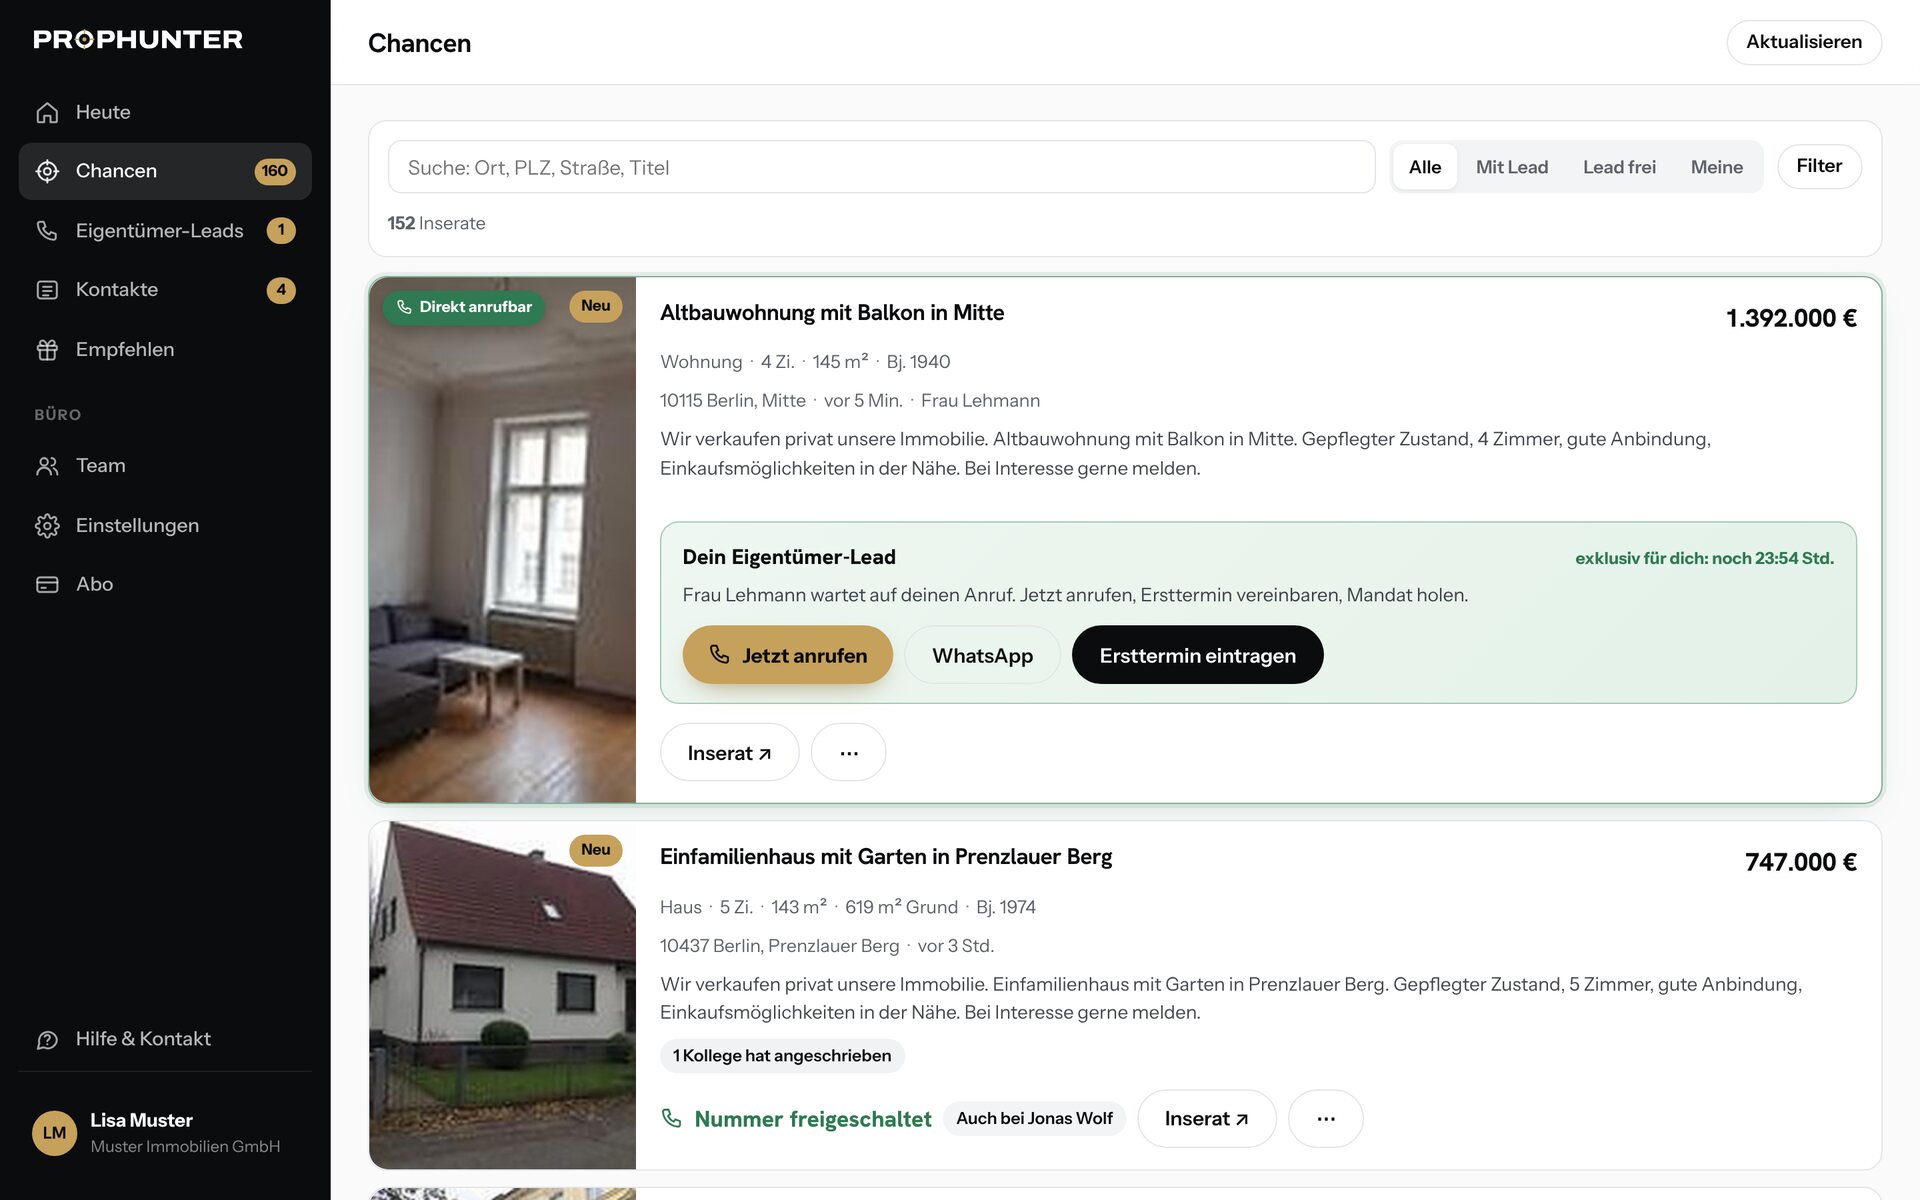Open Inserat link of Einfamilienhaus listing
This screenshot has height=1200, width=1920.
point(1206,1118)
